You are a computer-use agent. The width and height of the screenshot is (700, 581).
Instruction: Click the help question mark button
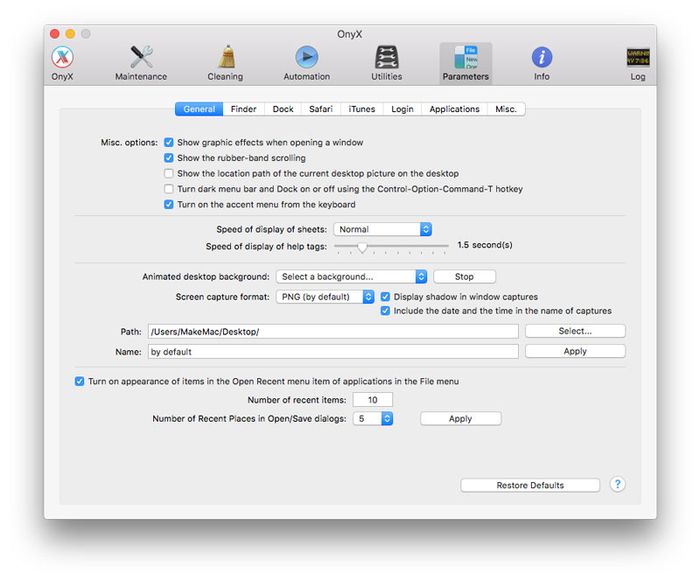[x=617, y=484]
